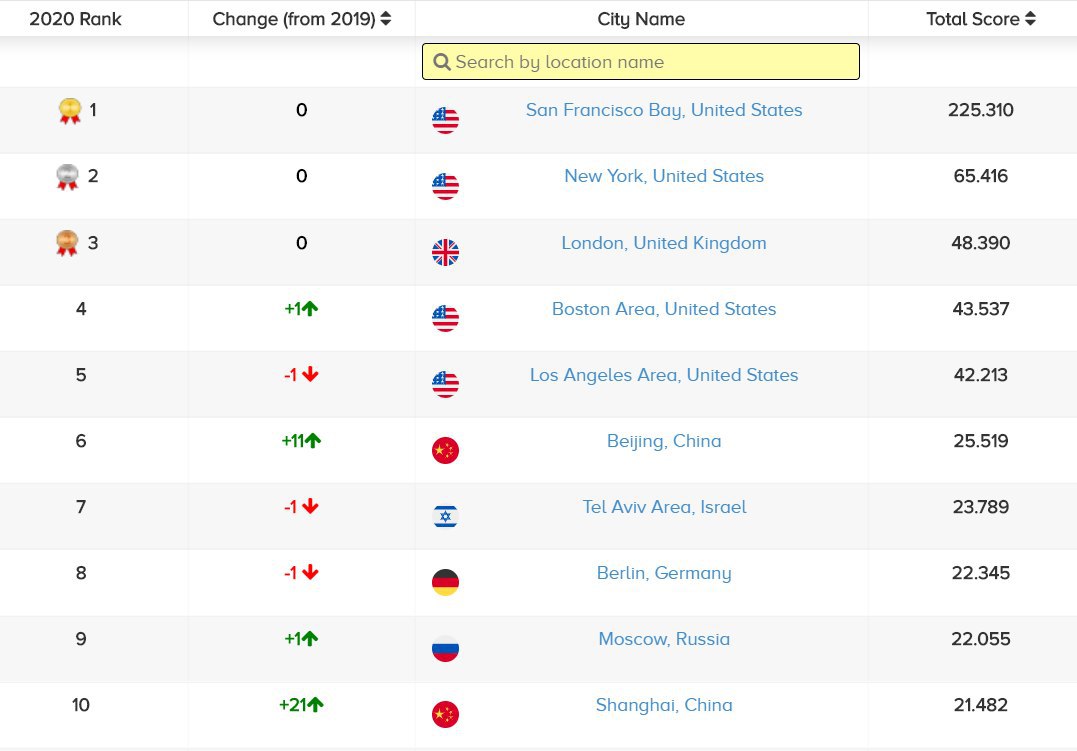
Task: Click the bronze medal icon at rank 3
Action: [67, 243]
